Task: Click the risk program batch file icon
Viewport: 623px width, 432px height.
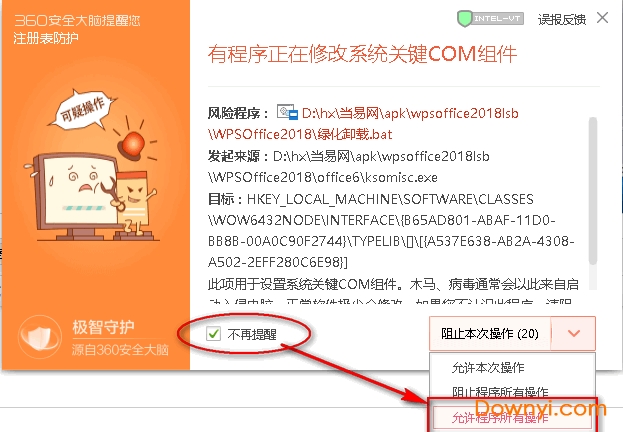Action: pyautogui.click(x=287, y=112)
